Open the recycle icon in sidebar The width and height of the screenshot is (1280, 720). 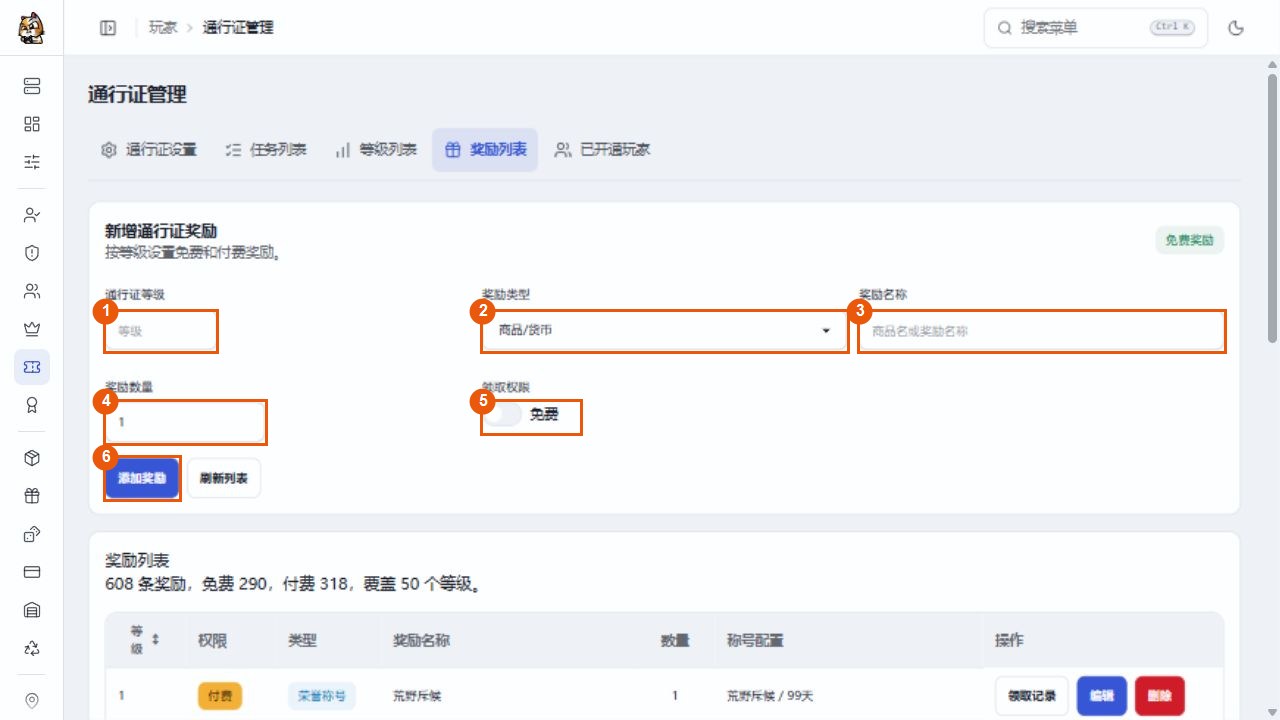[x=32, y=648]
